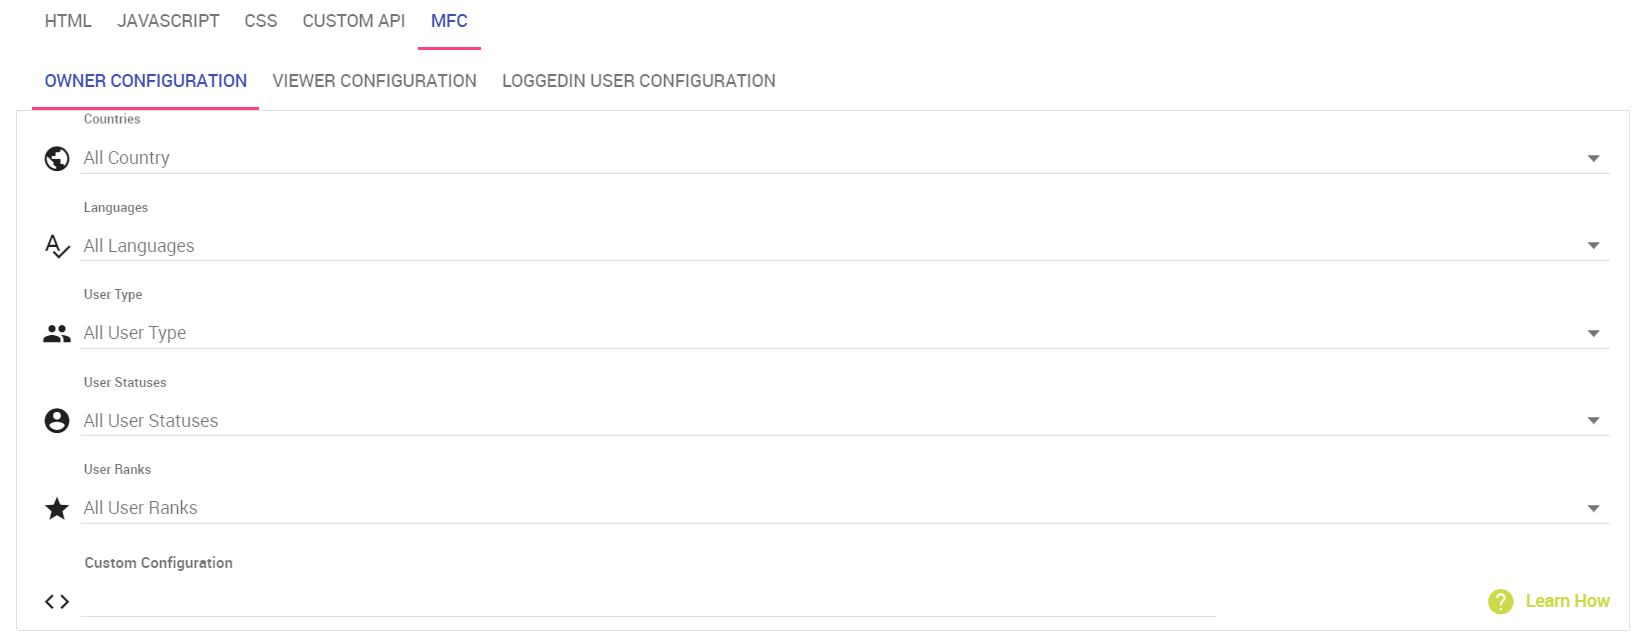The width and height of the screenshot is (1644, 644).
Task: Click the star icon beside User Ranks
Action: (57, 509)
